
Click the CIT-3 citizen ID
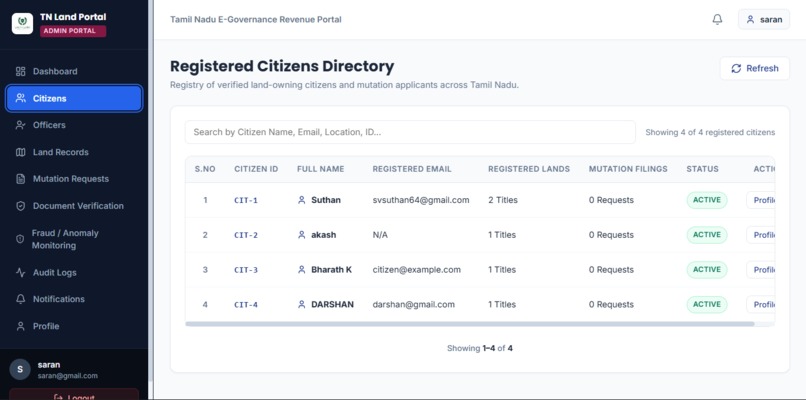coord(246,270)
